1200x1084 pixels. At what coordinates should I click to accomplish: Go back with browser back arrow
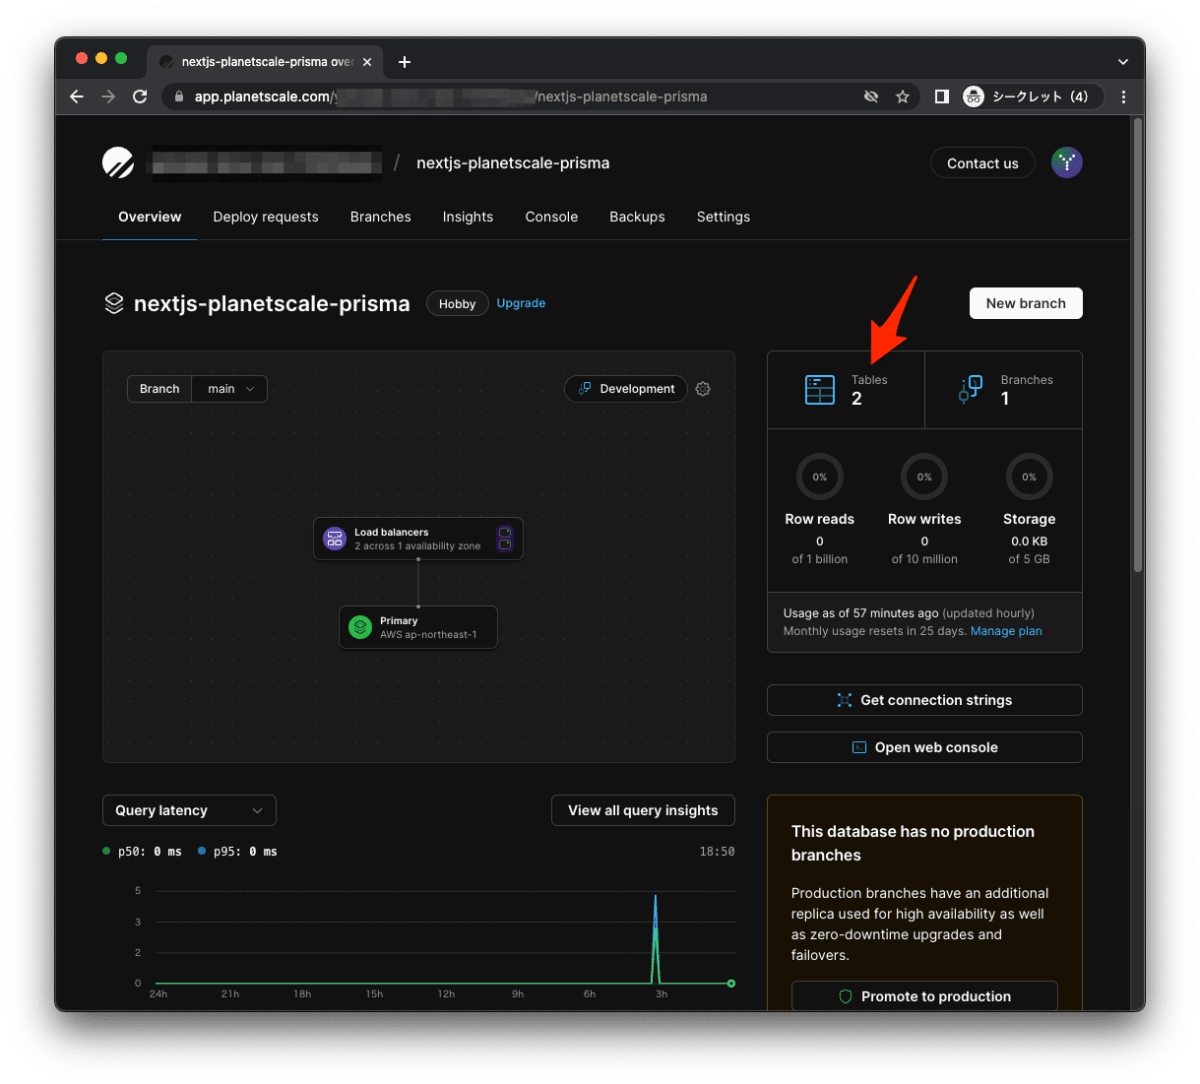tap(77, 97)
